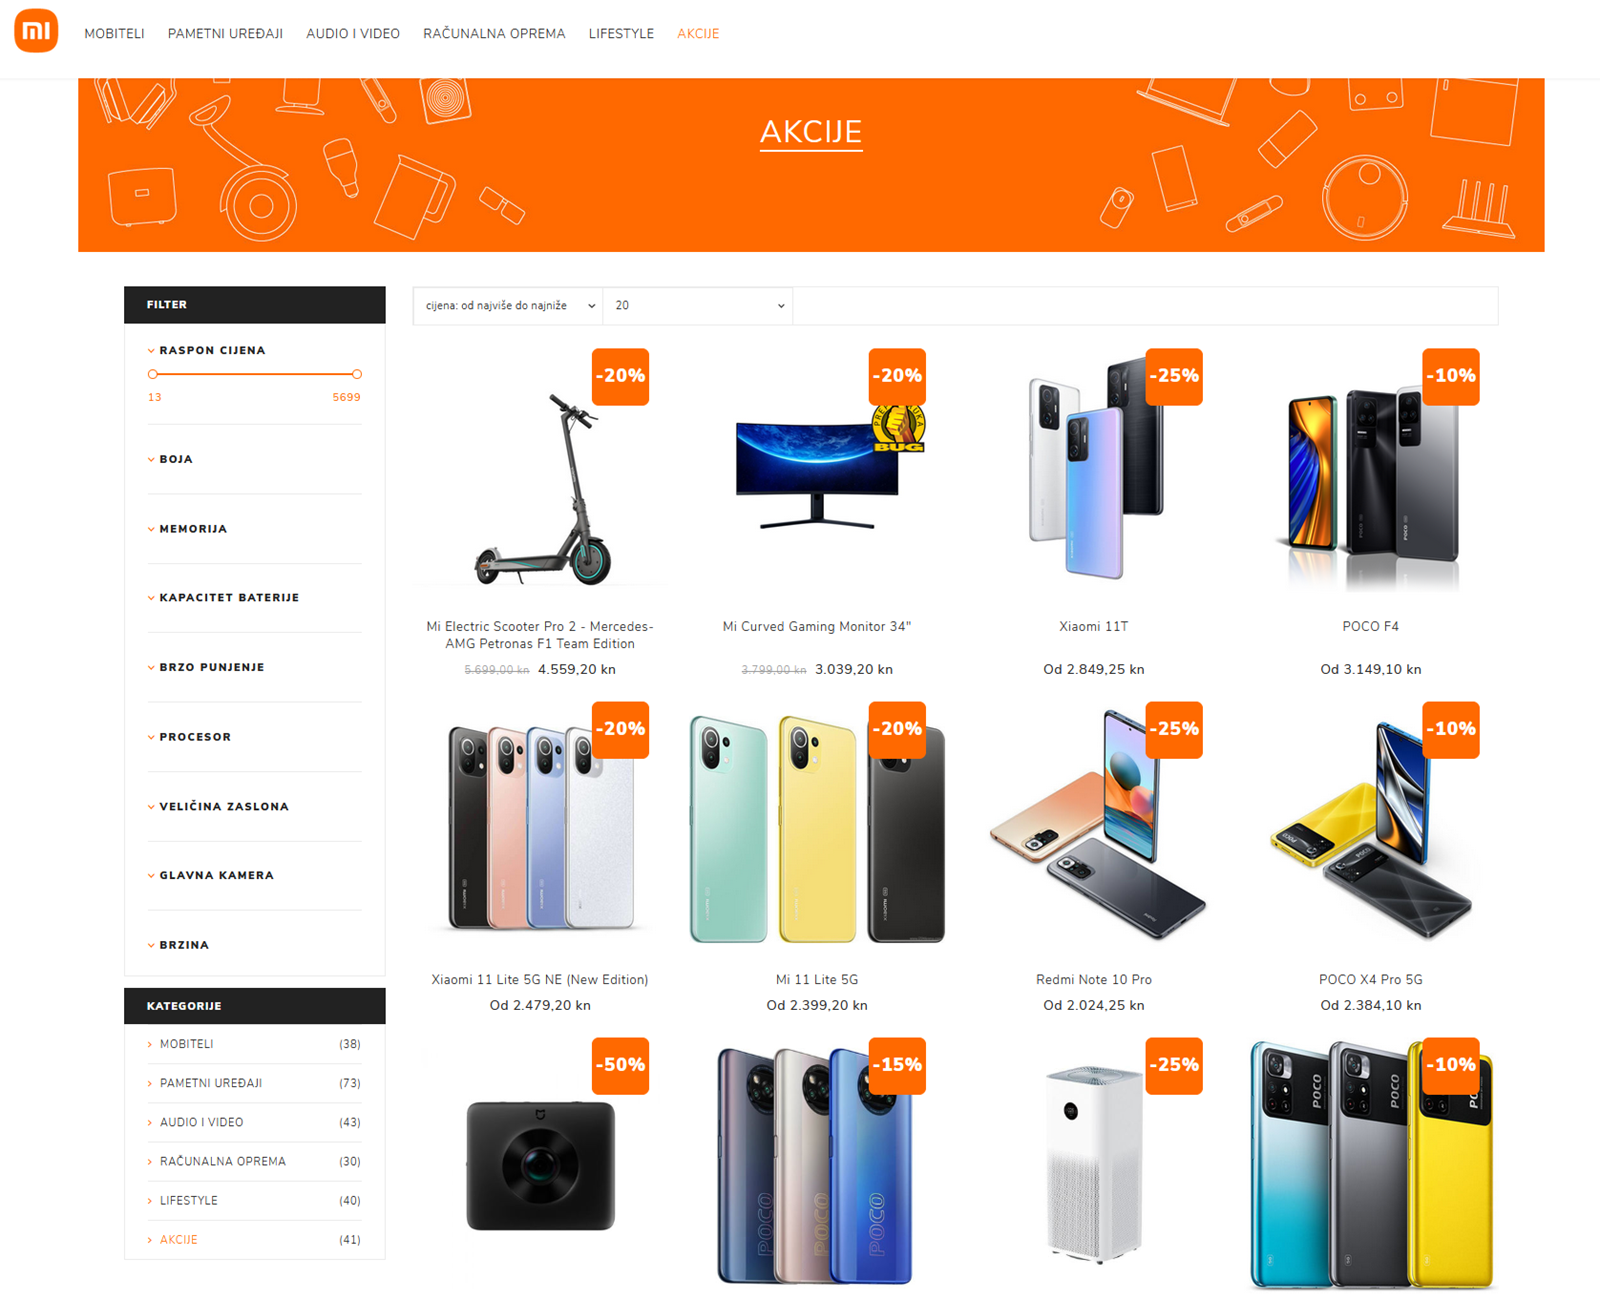Click the -20% badge on Mi Electric Scooter
Viewport: 1600px width, 1300px height.
[620, 377]
